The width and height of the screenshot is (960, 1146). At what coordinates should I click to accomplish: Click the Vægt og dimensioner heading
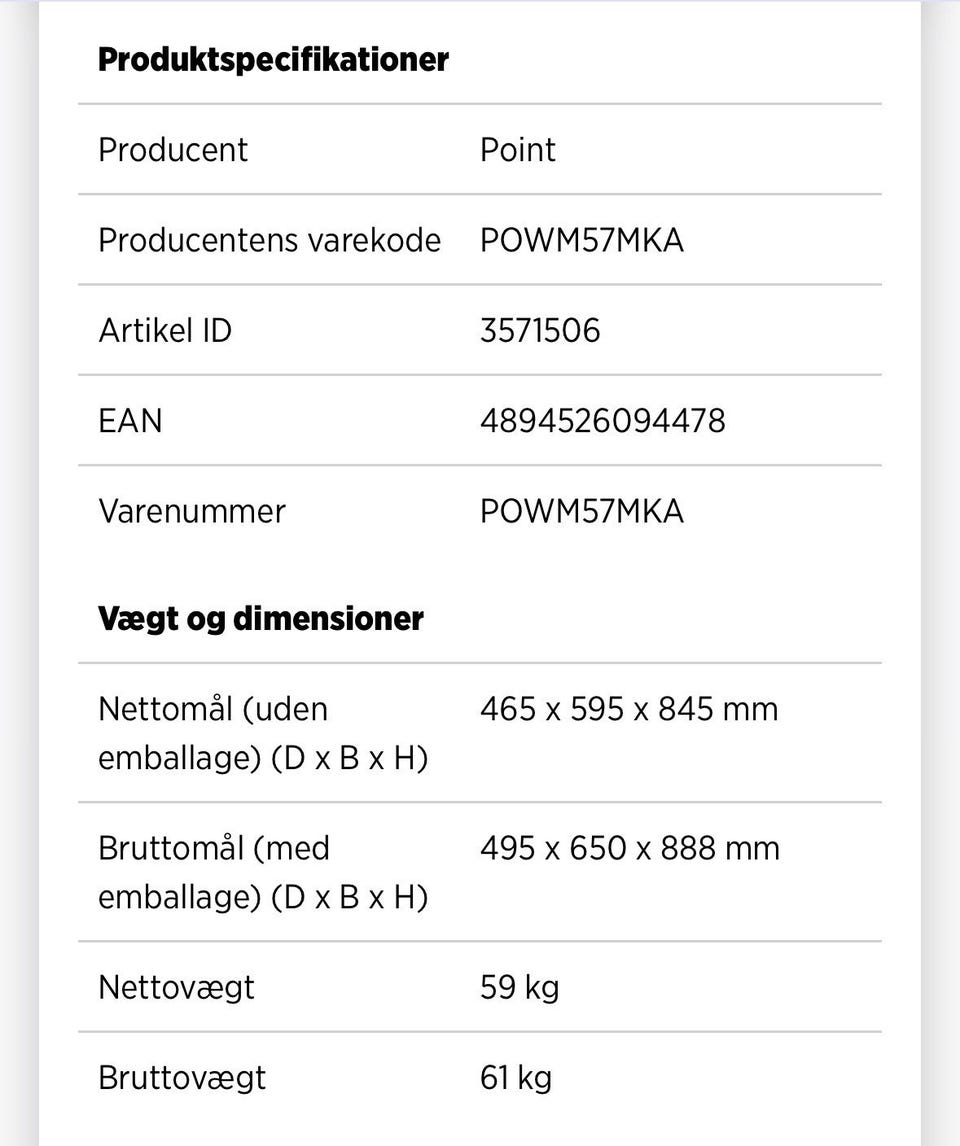pyautogui.click(x=260, y=618)
